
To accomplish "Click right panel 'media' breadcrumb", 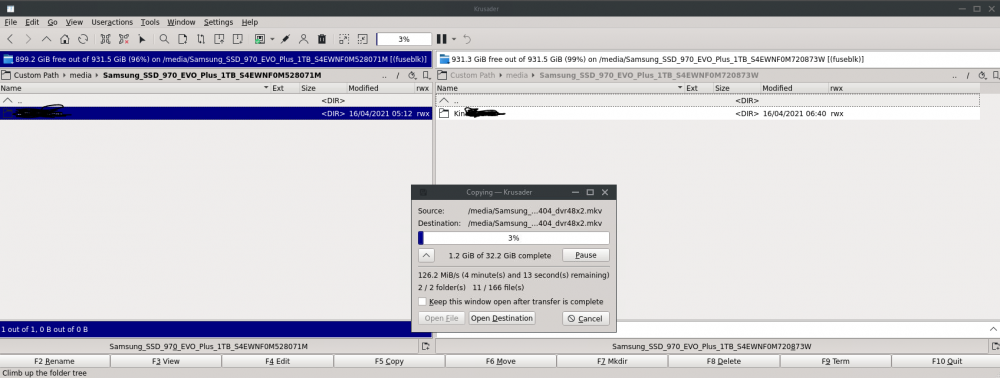I will tap(517, 75).
